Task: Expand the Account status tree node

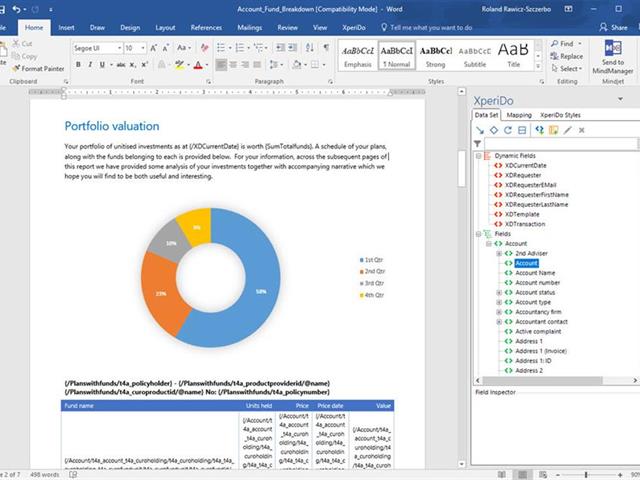Action: [499, 293]
